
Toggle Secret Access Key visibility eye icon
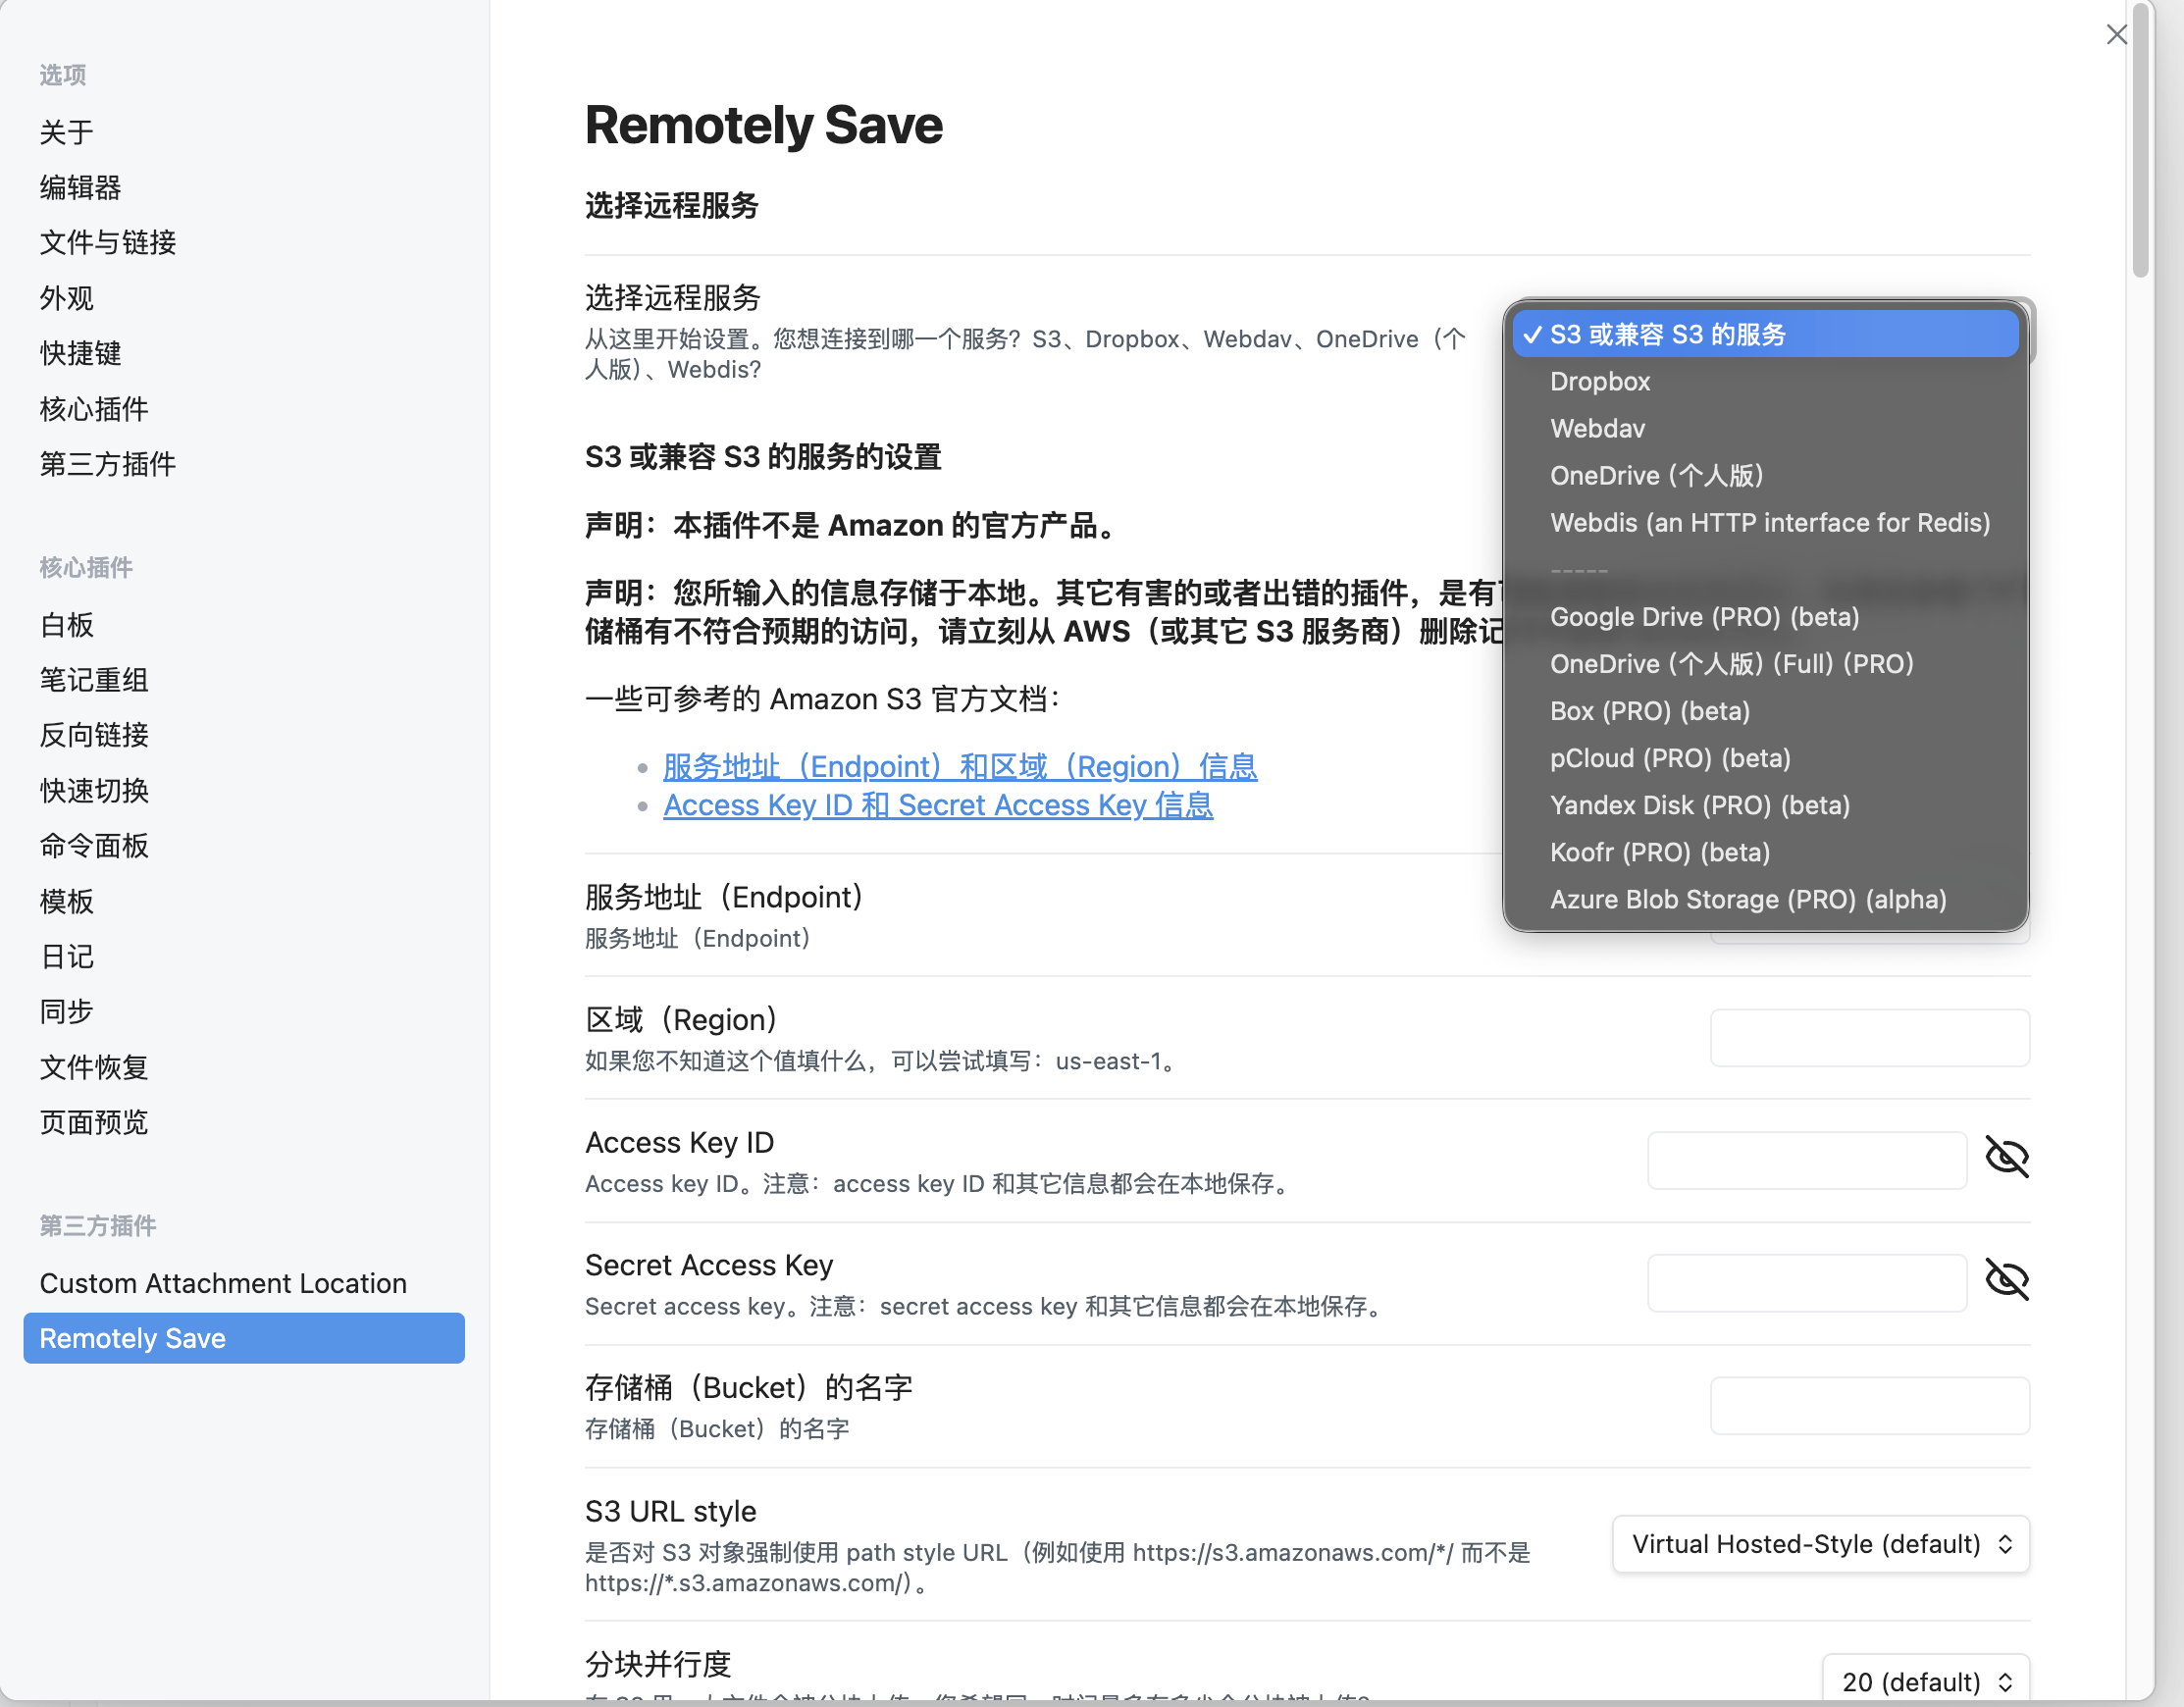(x=2006, y=1280)
